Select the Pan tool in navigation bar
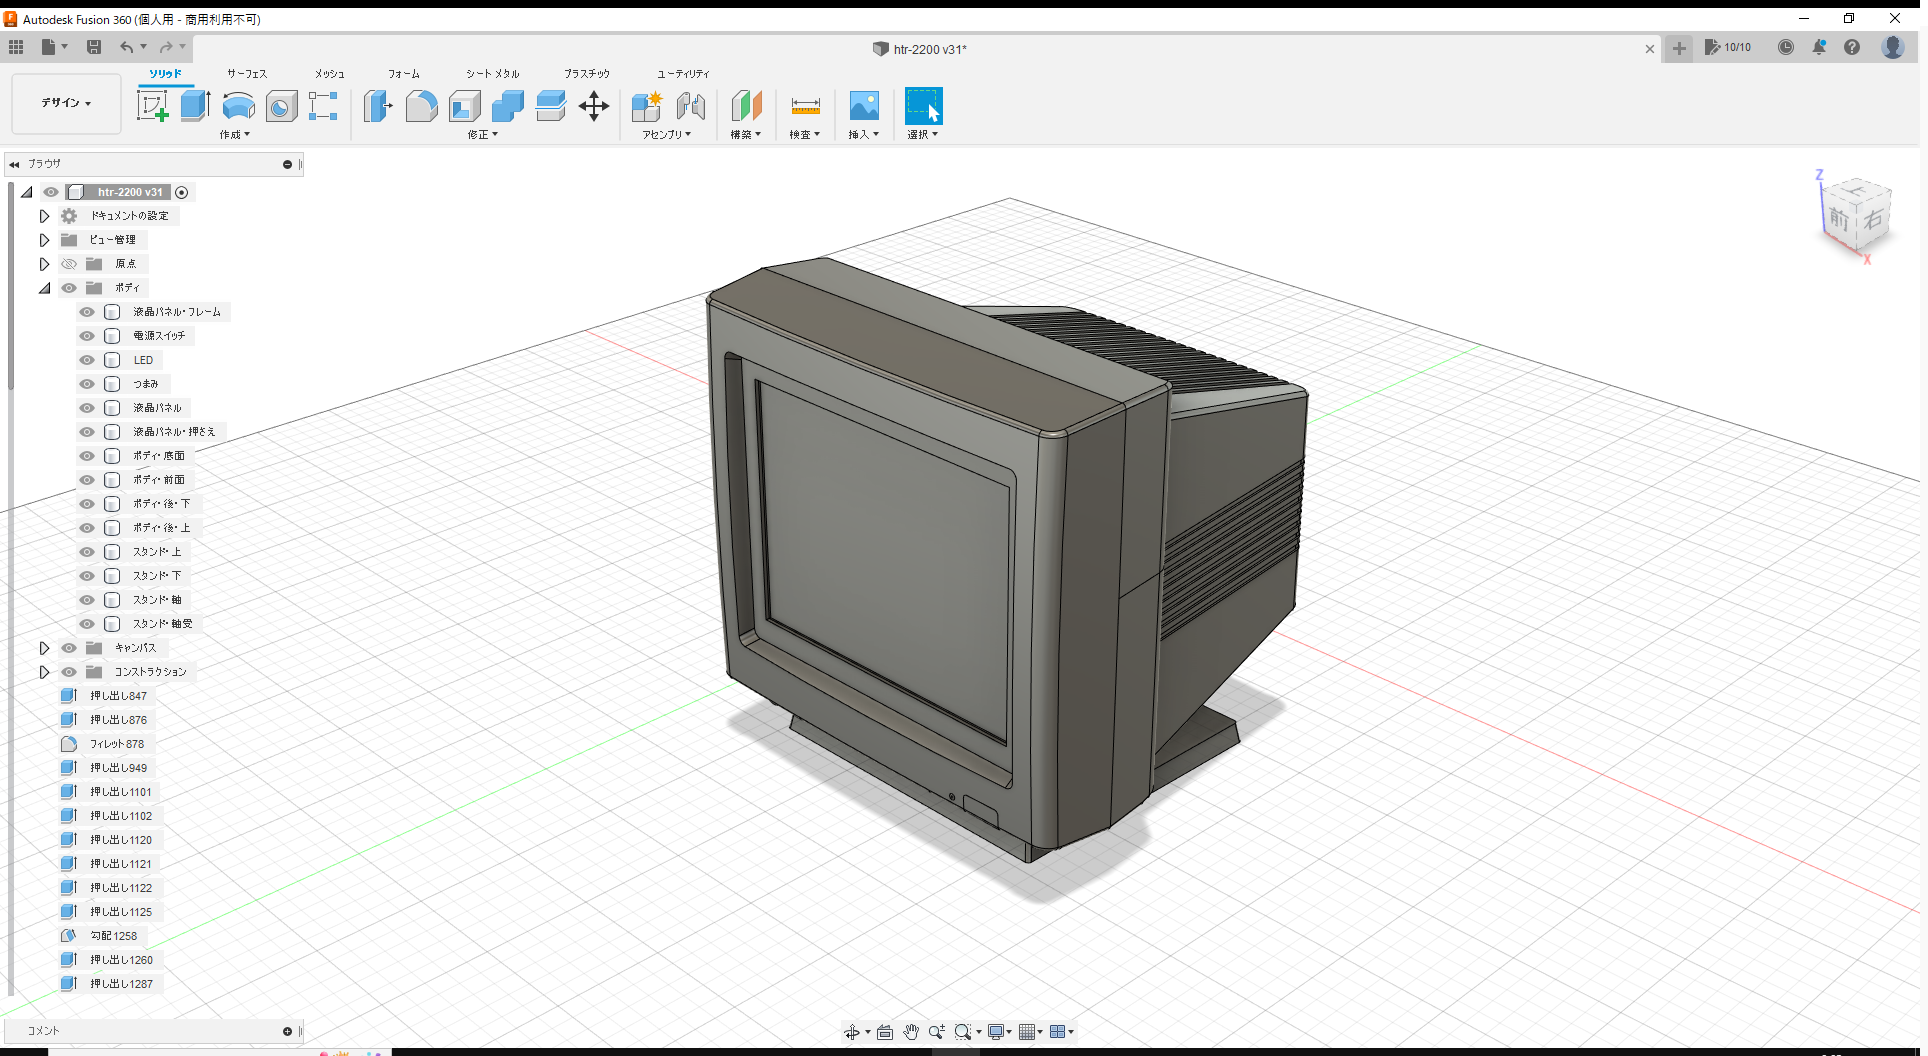The image size is (1928, 1056). point(910,1031)
